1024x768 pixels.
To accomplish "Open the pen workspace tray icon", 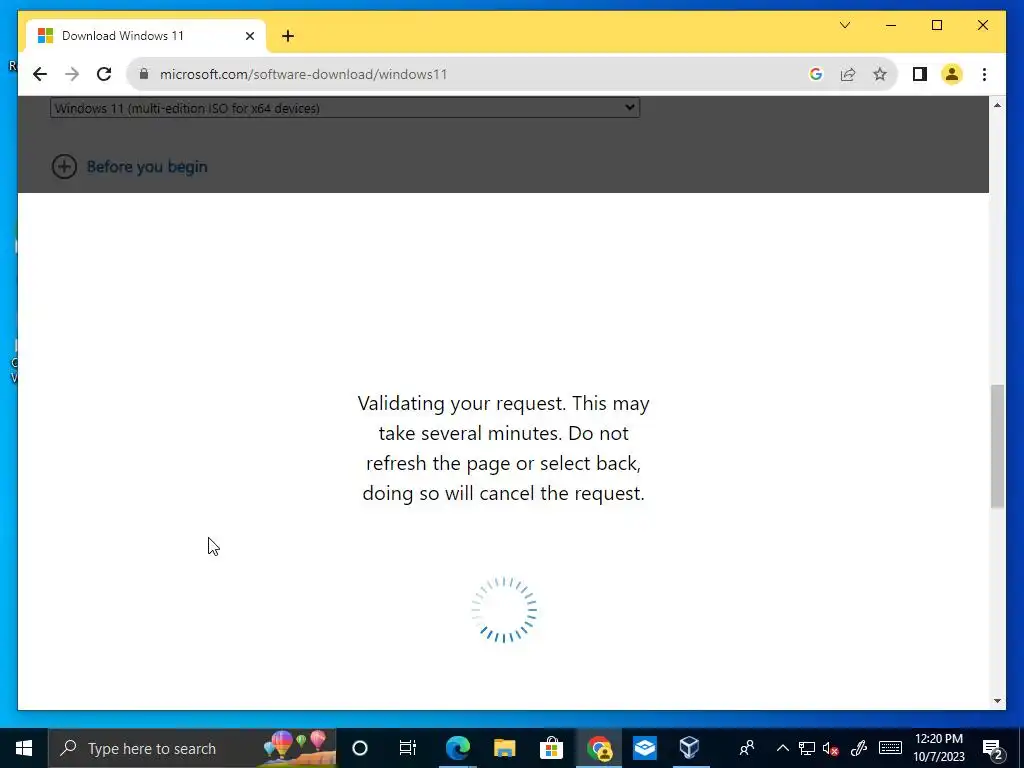I will pyautogui.click(x=859, y=748).
